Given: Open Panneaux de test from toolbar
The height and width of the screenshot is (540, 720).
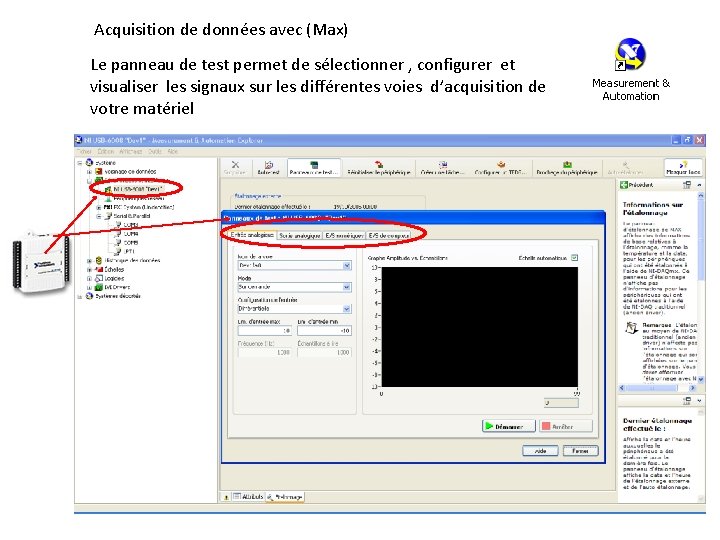Looking at the screenshot, I should pos(314,168).
